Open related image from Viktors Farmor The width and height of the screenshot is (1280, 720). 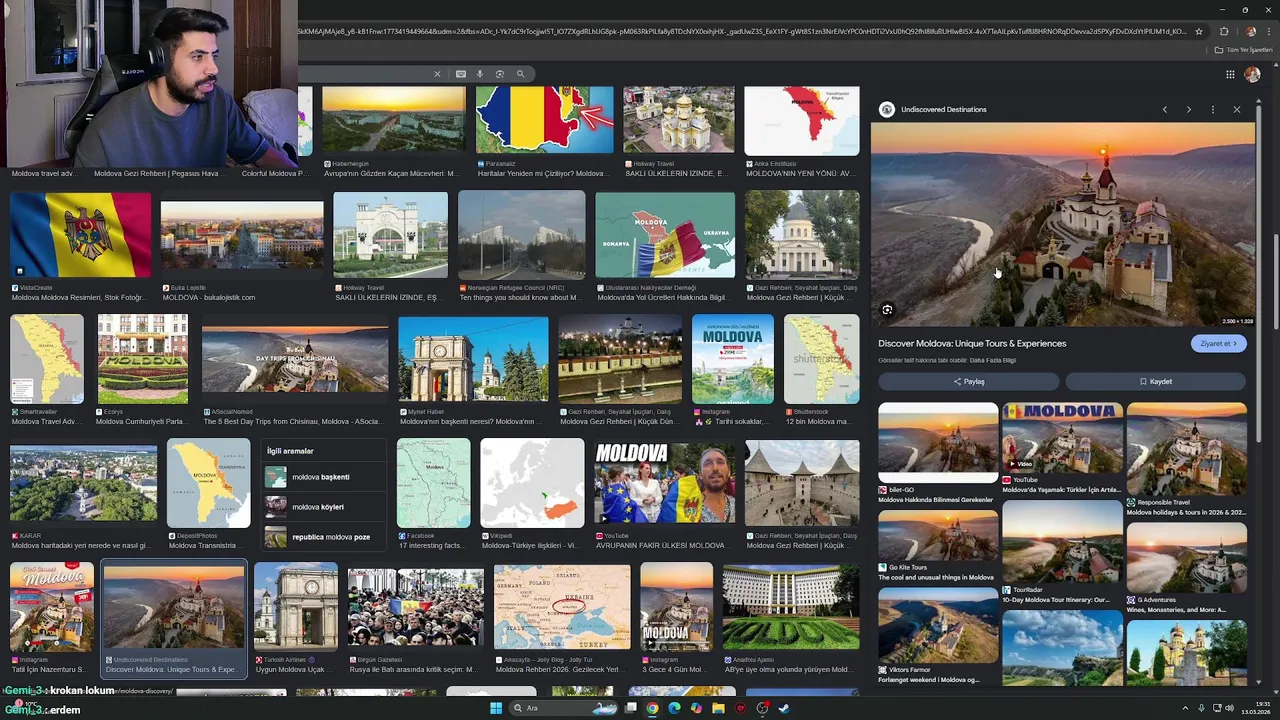click(x=938, y=624)
